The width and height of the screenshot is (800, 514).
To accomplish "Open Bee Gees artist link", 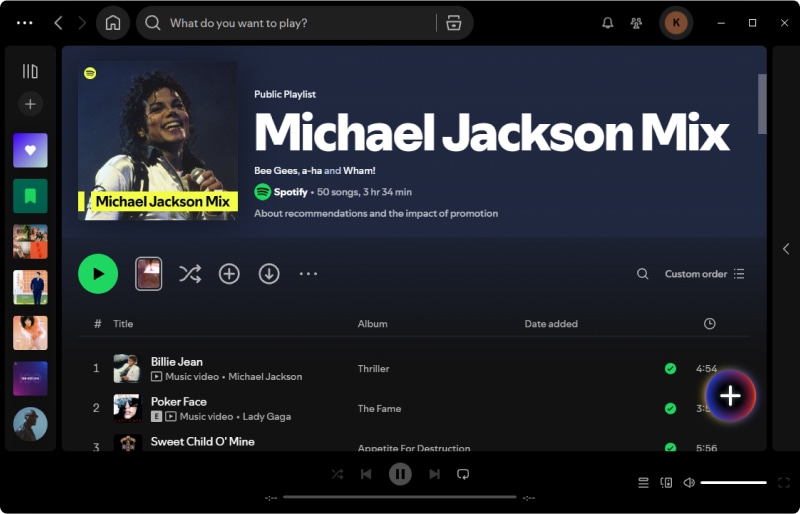I will pyautogui.click(x=276, y=170).
